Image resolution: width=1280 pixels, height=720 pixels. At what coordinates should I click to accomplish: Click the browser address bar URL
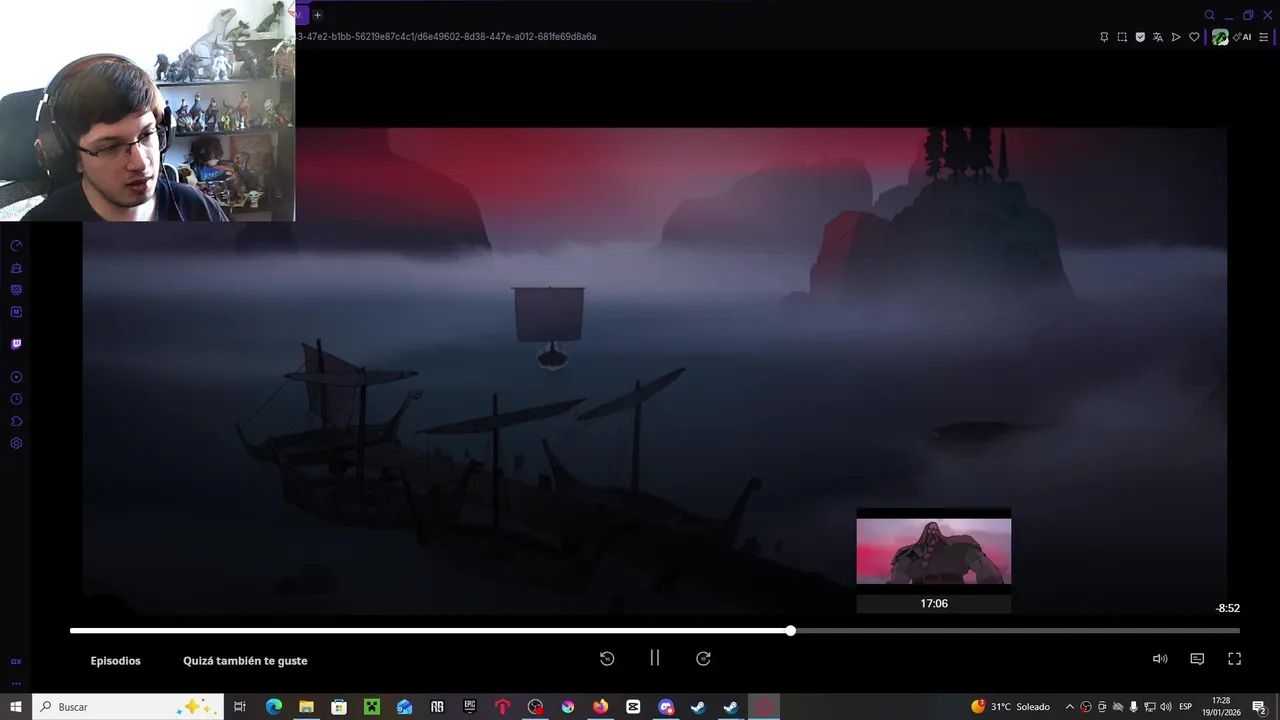tap(446, 37)
